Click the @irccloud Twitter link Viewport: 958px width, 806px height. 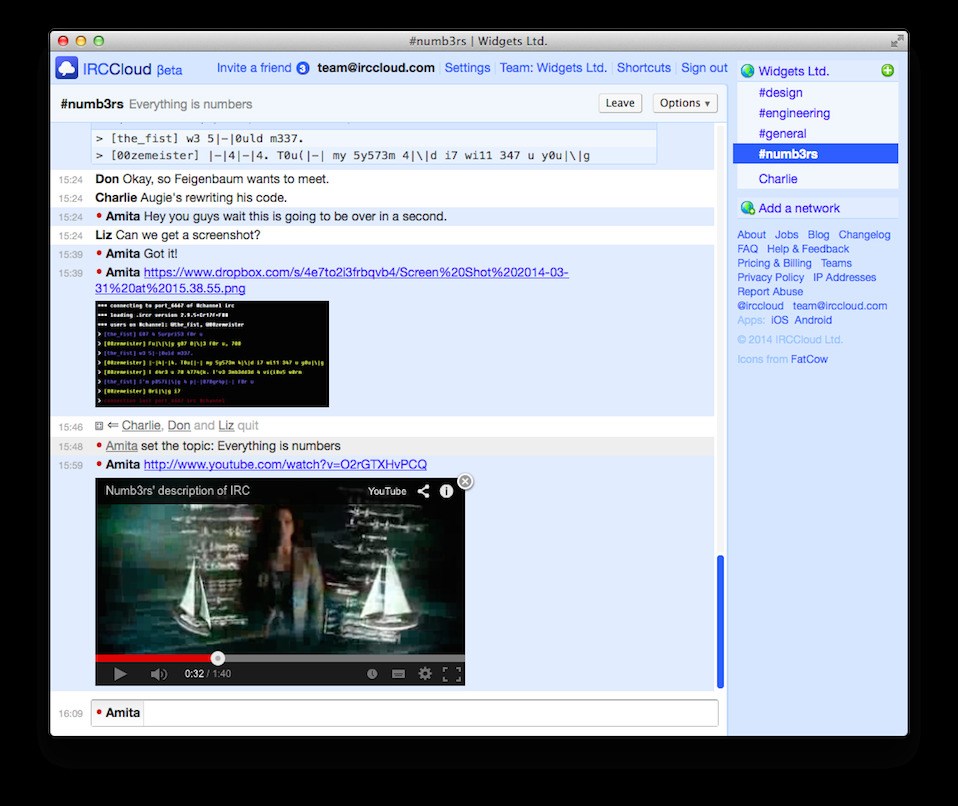tap(760, 306)
